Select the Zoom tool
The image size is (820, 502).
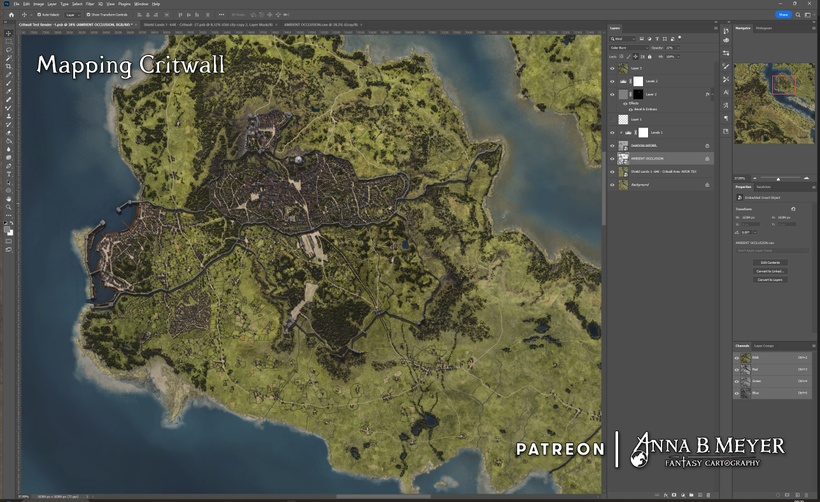[x=8, y=207]
